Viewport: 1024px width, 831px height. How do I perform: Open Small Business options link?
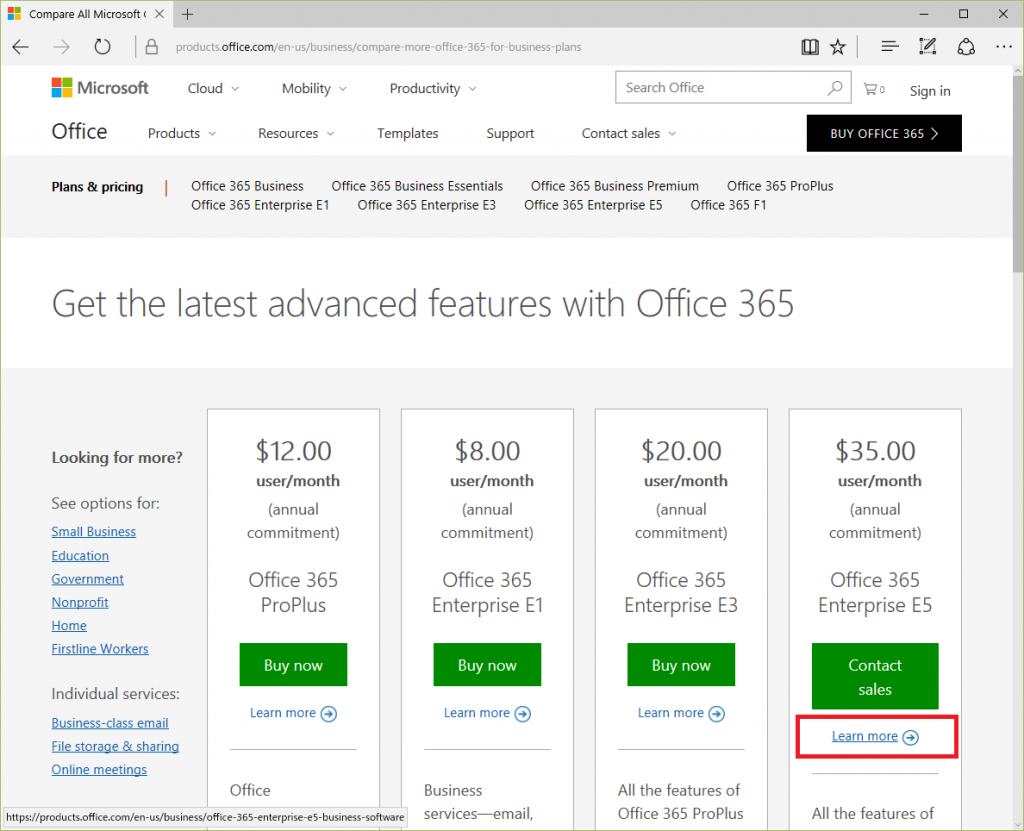(93, 532)
